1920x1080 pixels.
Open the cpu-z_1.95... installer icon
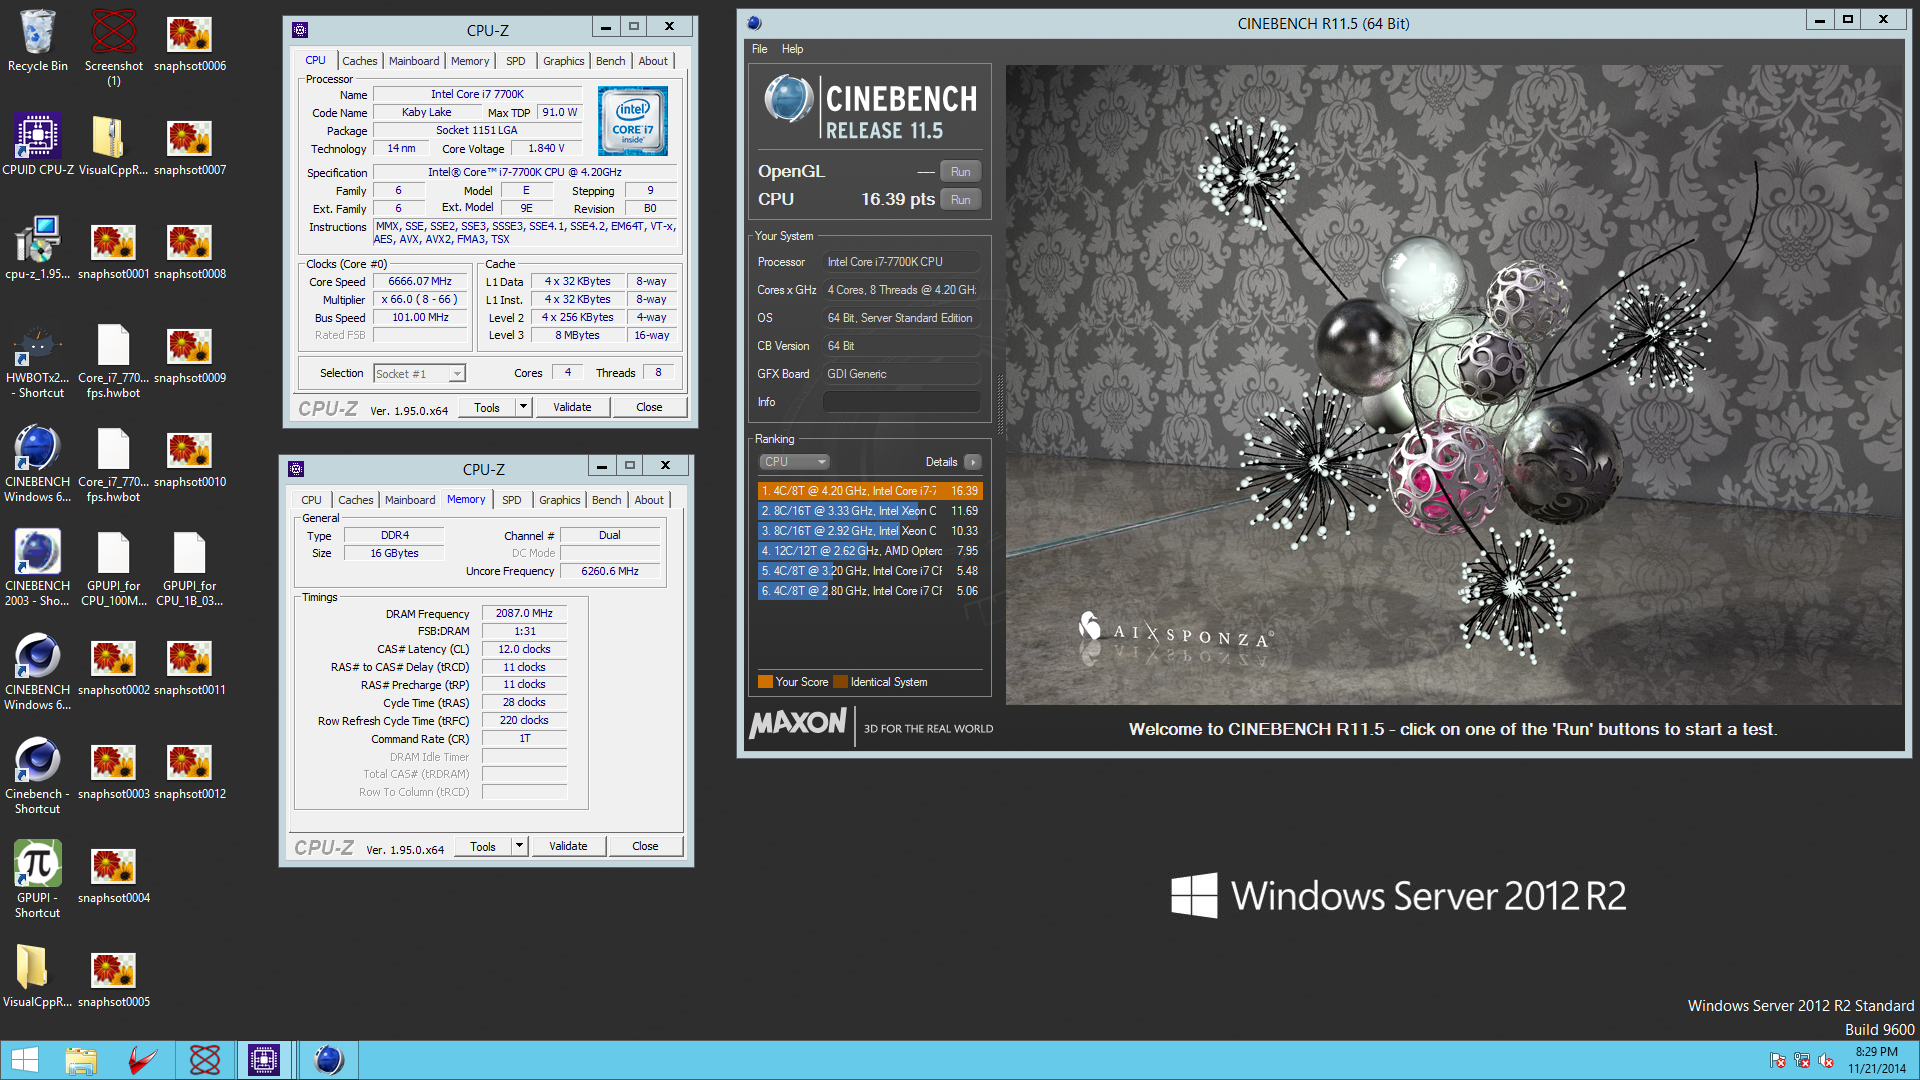click(37, 249)
